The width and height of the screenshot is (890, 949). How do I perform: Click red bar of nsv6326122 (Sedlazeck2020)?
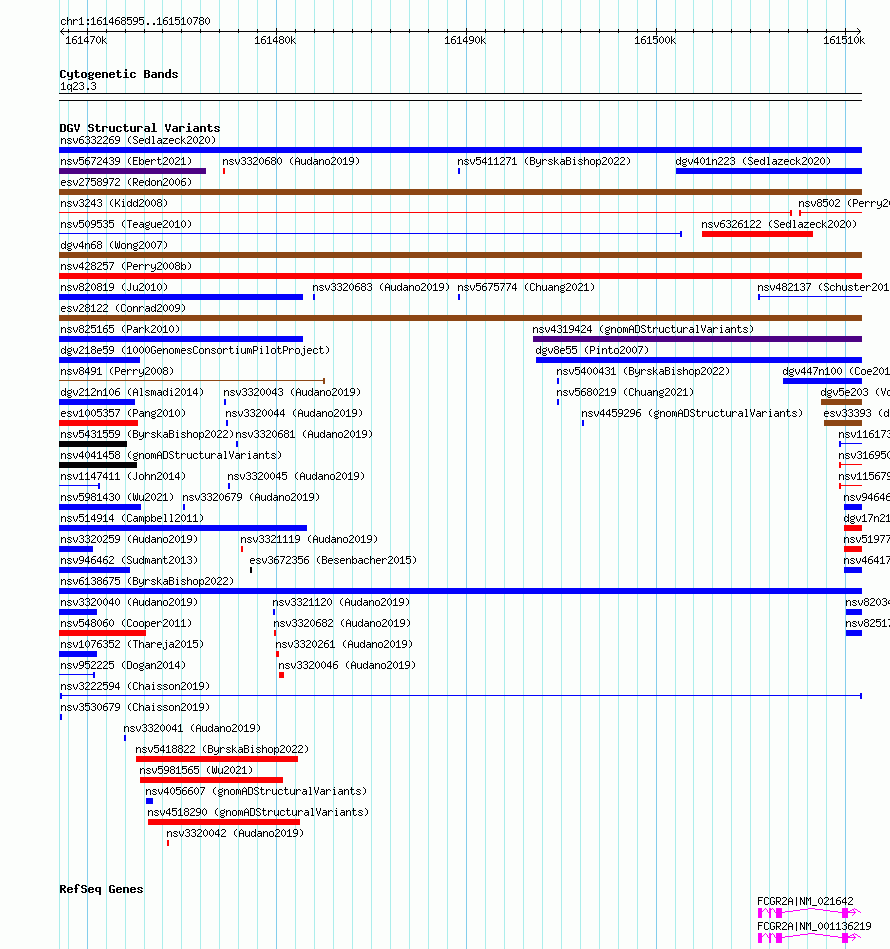click(x=757, y=234)
